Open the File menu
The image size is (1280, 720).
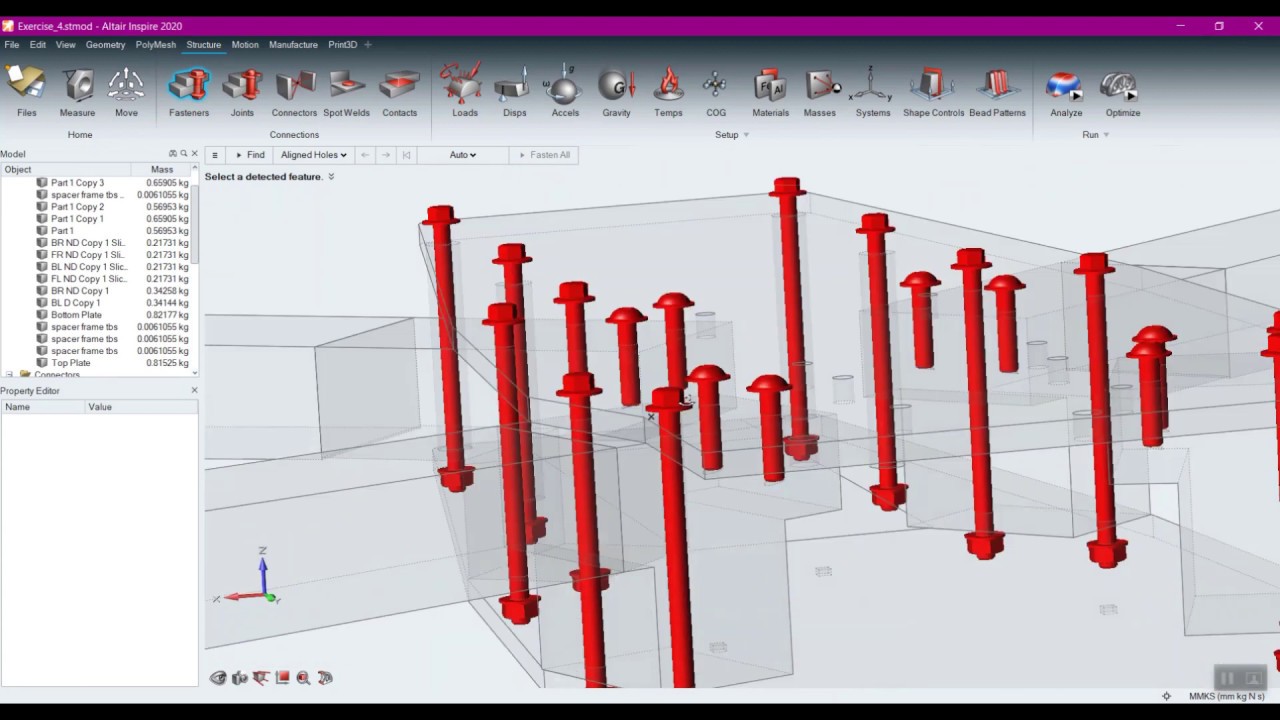[x=12, y=45]
